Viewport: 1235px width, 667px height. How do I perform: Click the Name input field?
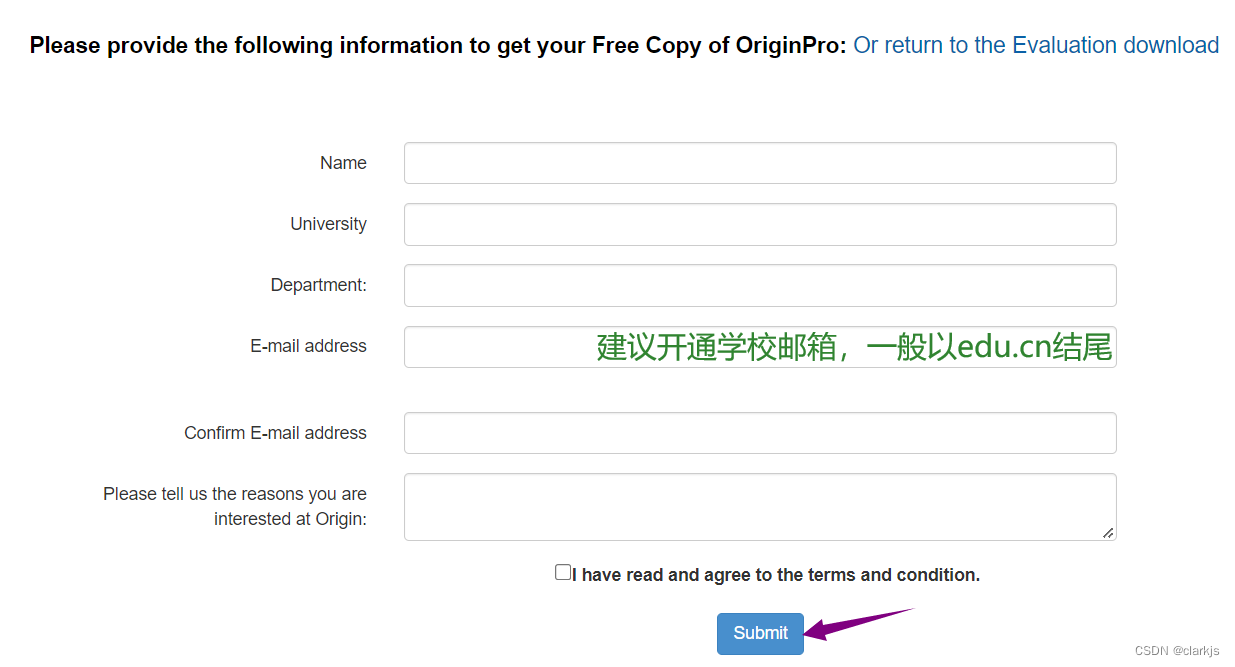pos(760,162)
